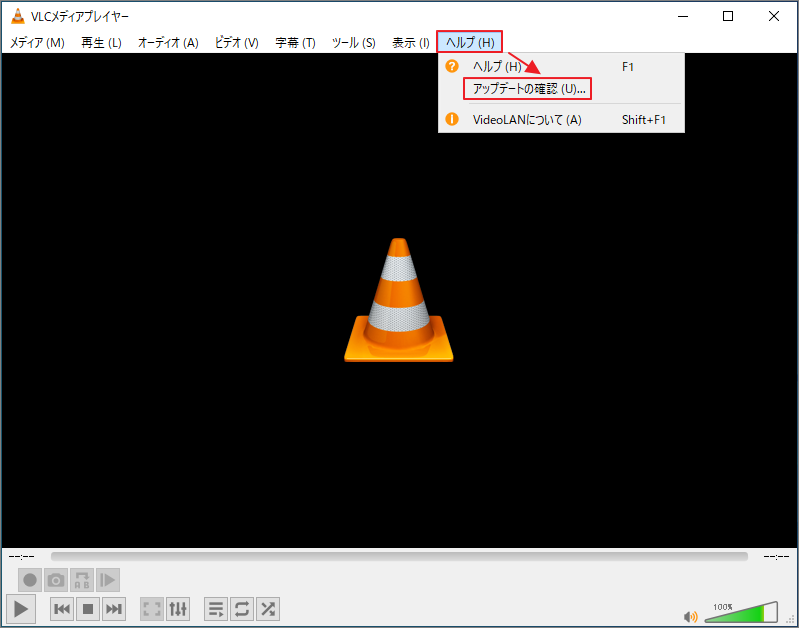Open the 字幕 (T) menu
Image resolution: width=799 pixels, height=628 pixels.
pyautogui.click(x=296, y=42)
